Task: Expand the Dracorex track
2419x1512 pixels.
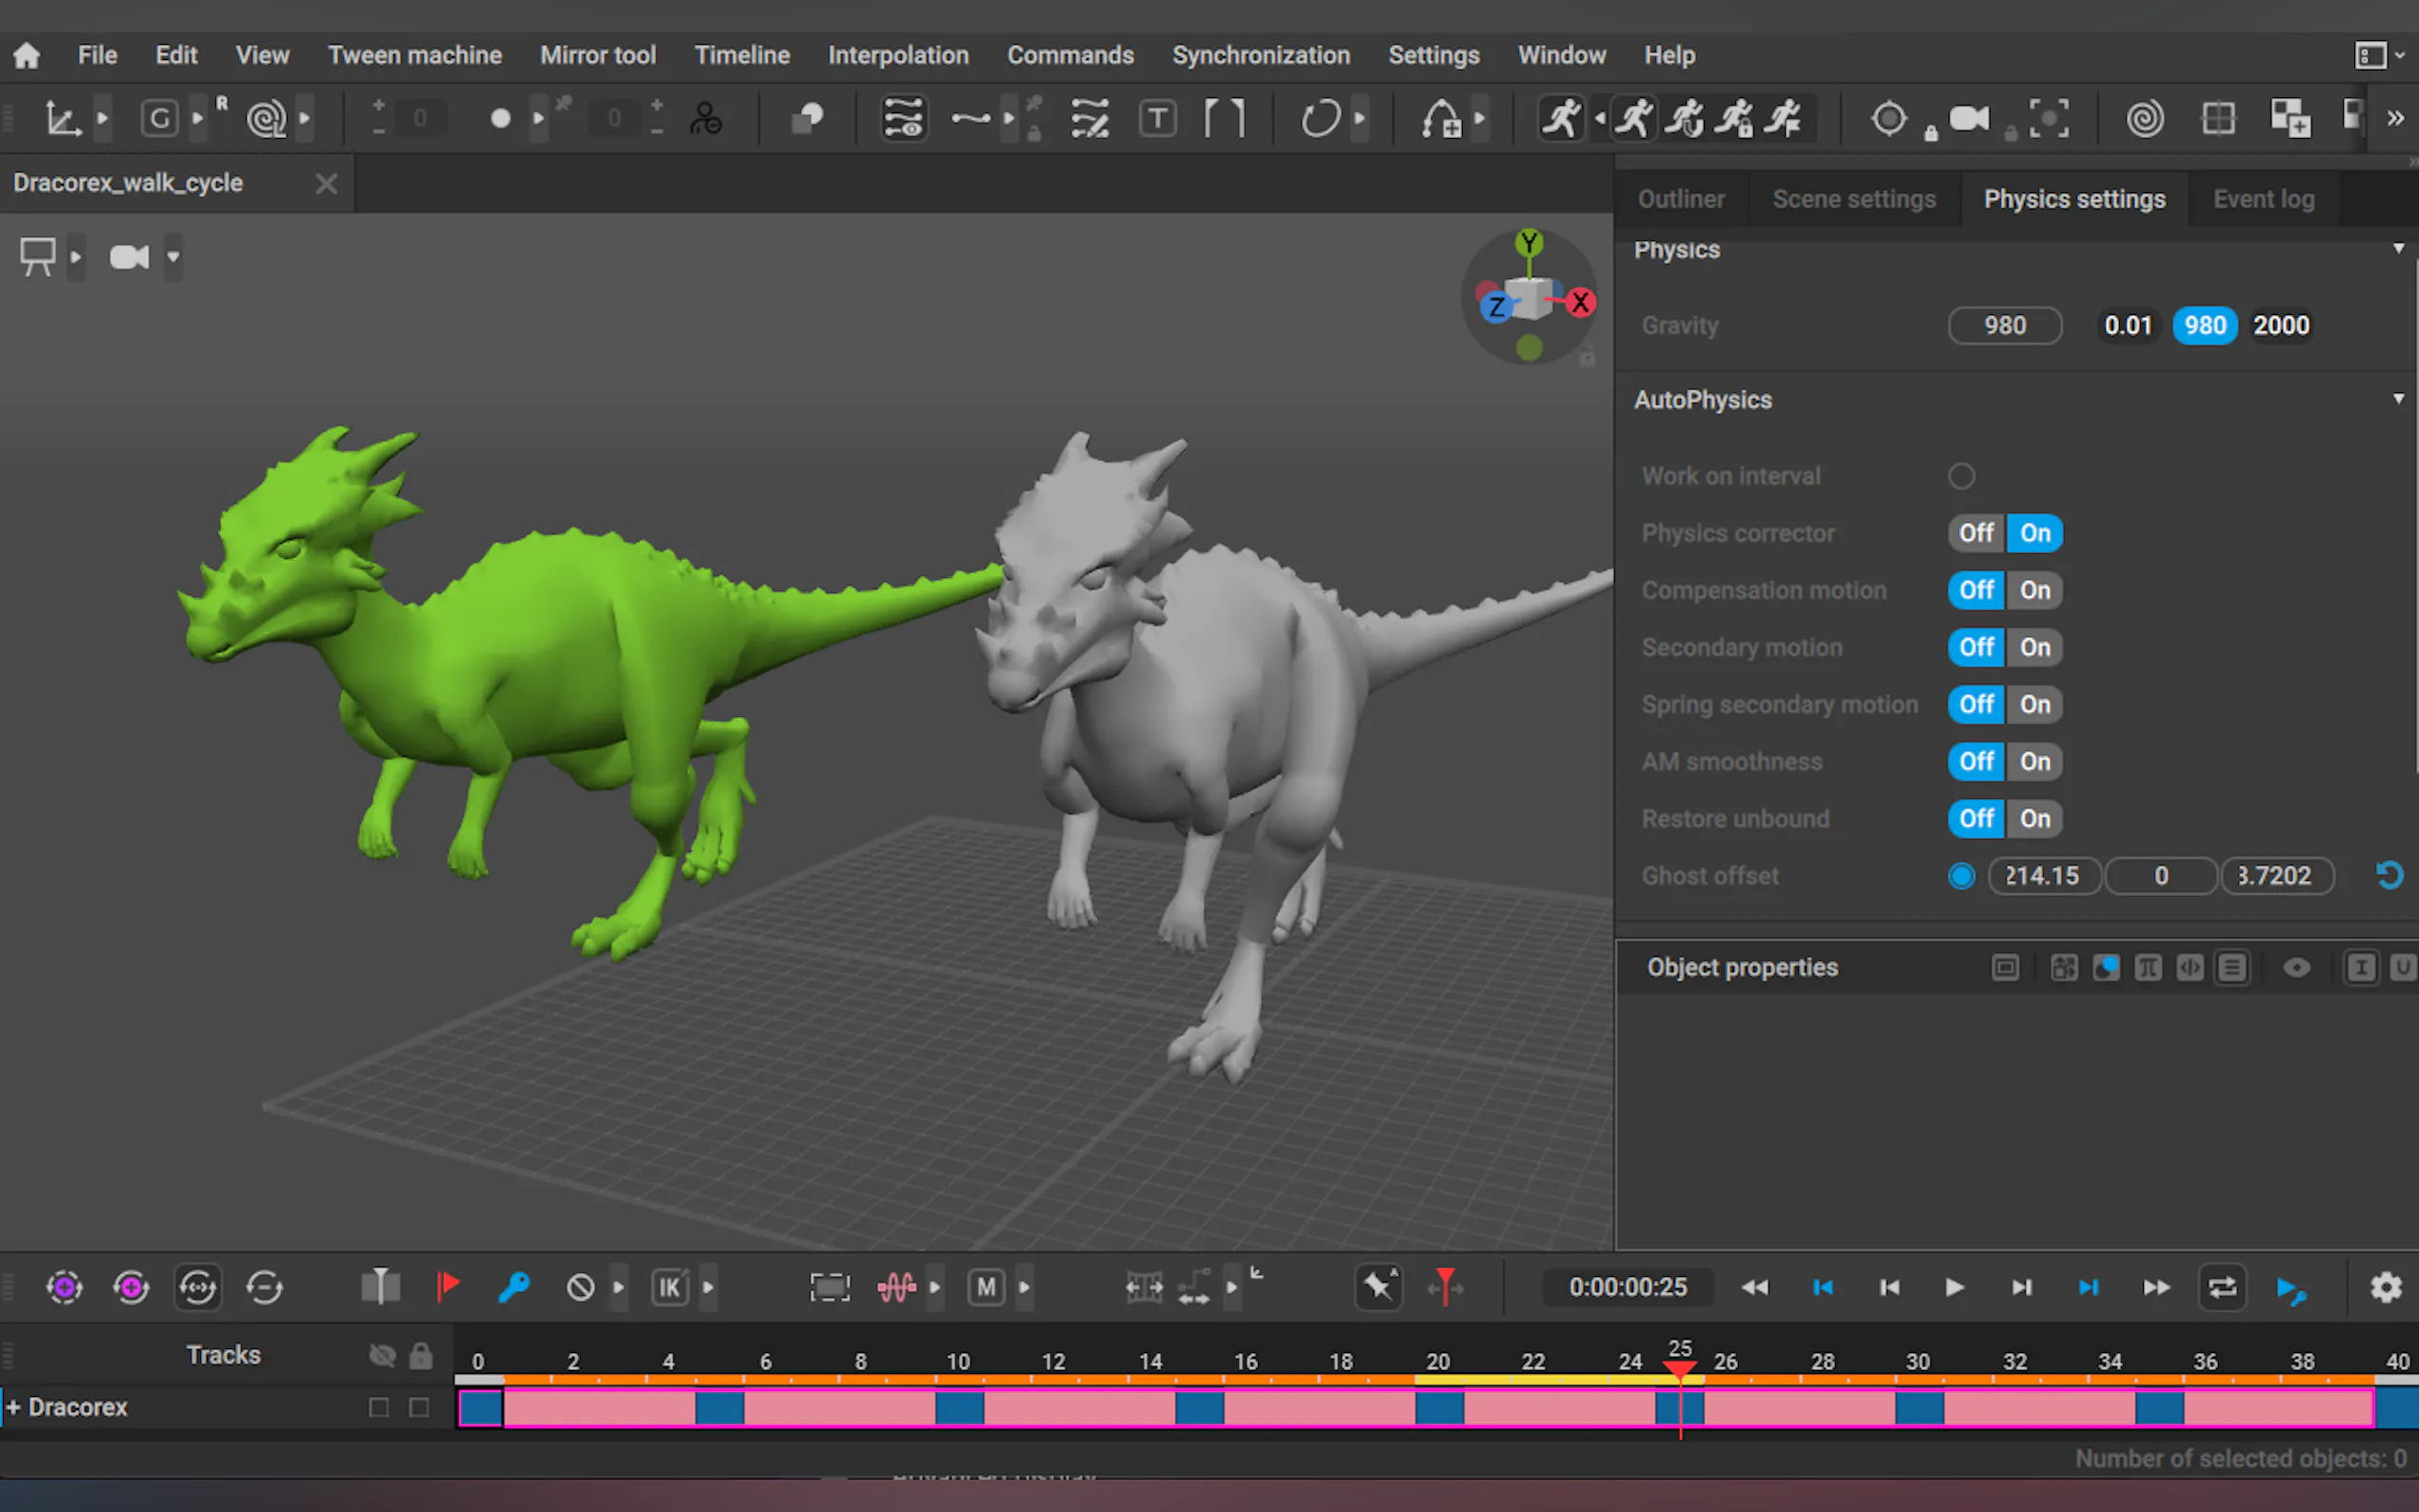Action: pyautogui.click(x=14, y=1407)
